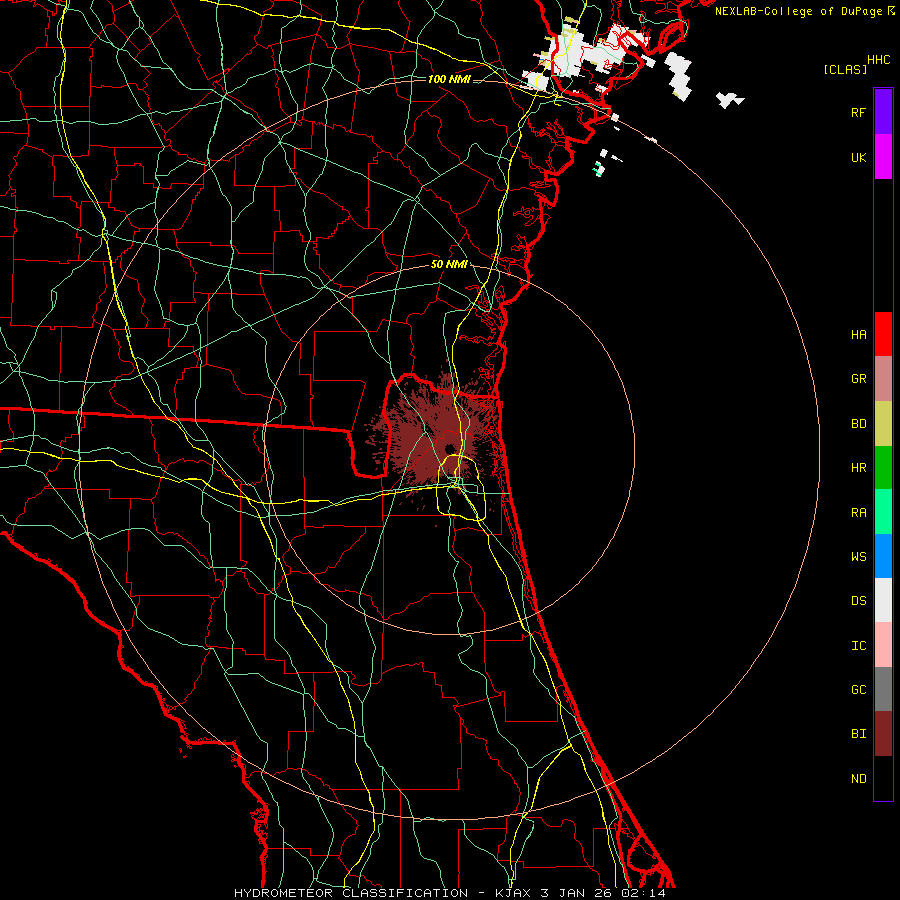Click the BD legend label
The image size is (900, 900).
click(858, 424)
